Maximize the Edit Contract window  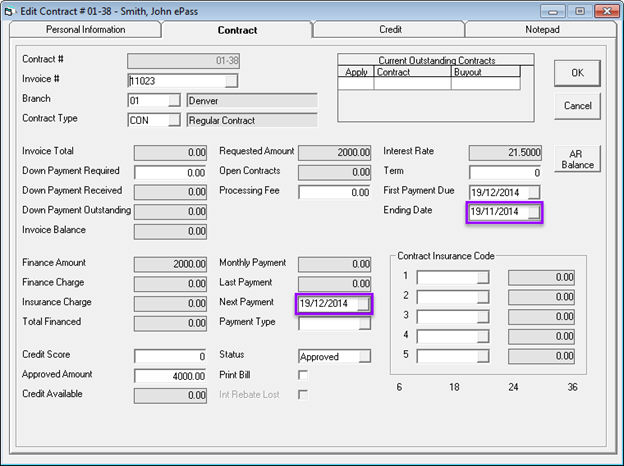pos(579,12)
